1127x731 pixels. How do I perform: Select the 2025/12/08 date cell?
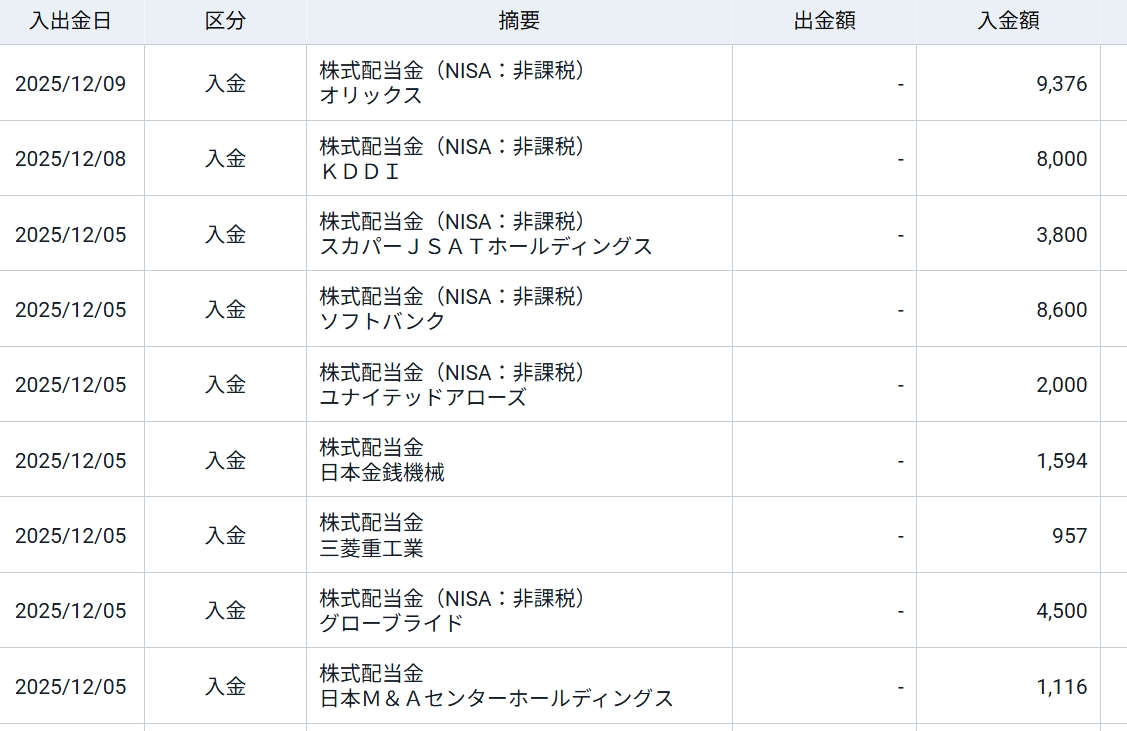tap(71, 159)
